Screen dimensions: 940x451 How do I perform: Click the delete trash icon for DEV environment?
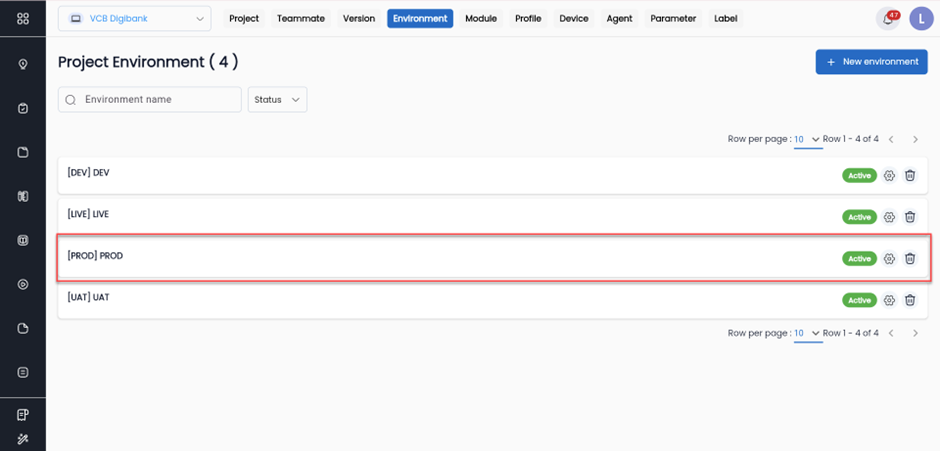click(910, 175)
